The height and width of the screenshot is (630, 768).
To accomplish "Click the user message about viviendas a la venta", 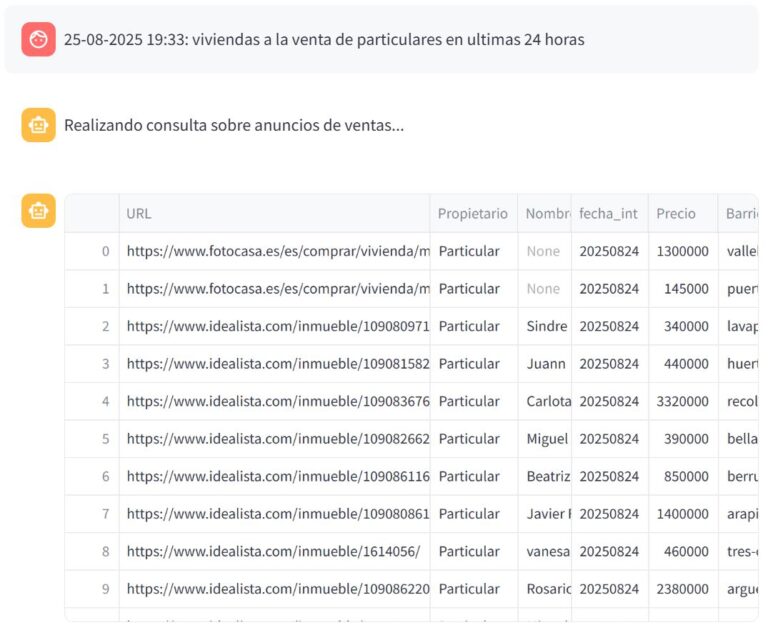I will 324,40.
